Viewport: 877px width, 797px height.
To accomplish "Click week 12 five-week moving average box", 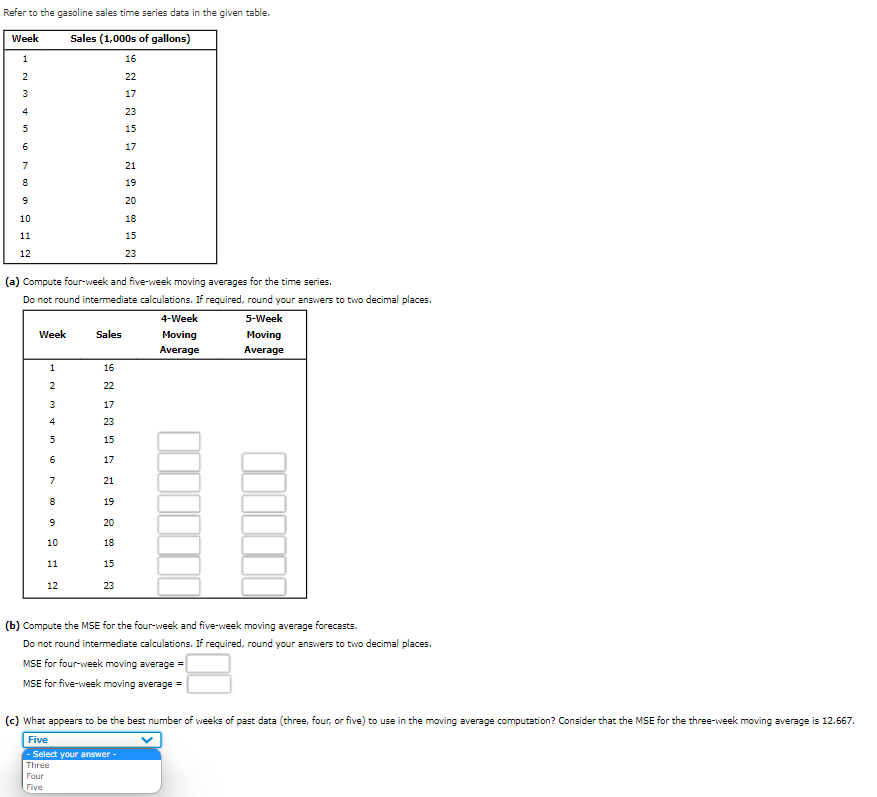I will (263, 587).
